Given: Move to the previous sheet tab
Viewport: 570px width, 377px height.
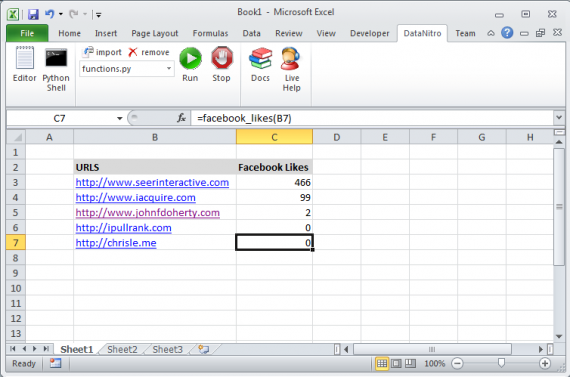Looking at the screenshot, I should tap(24, 349).
